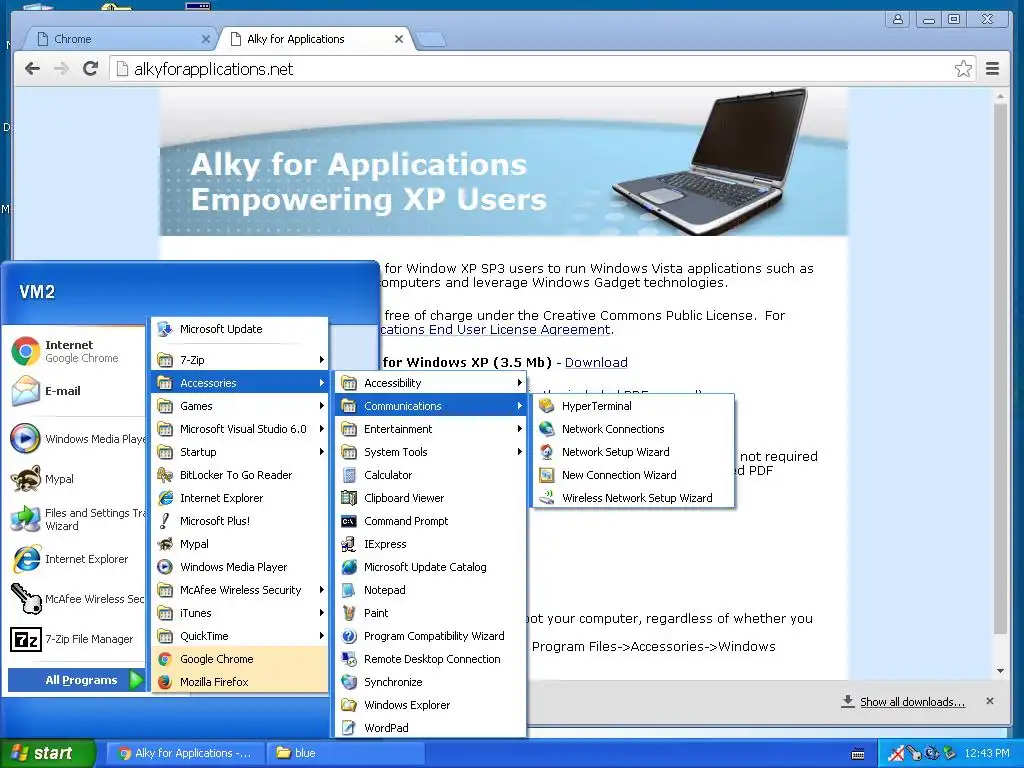Reload the page in Chrome

[x=90, y=69]
